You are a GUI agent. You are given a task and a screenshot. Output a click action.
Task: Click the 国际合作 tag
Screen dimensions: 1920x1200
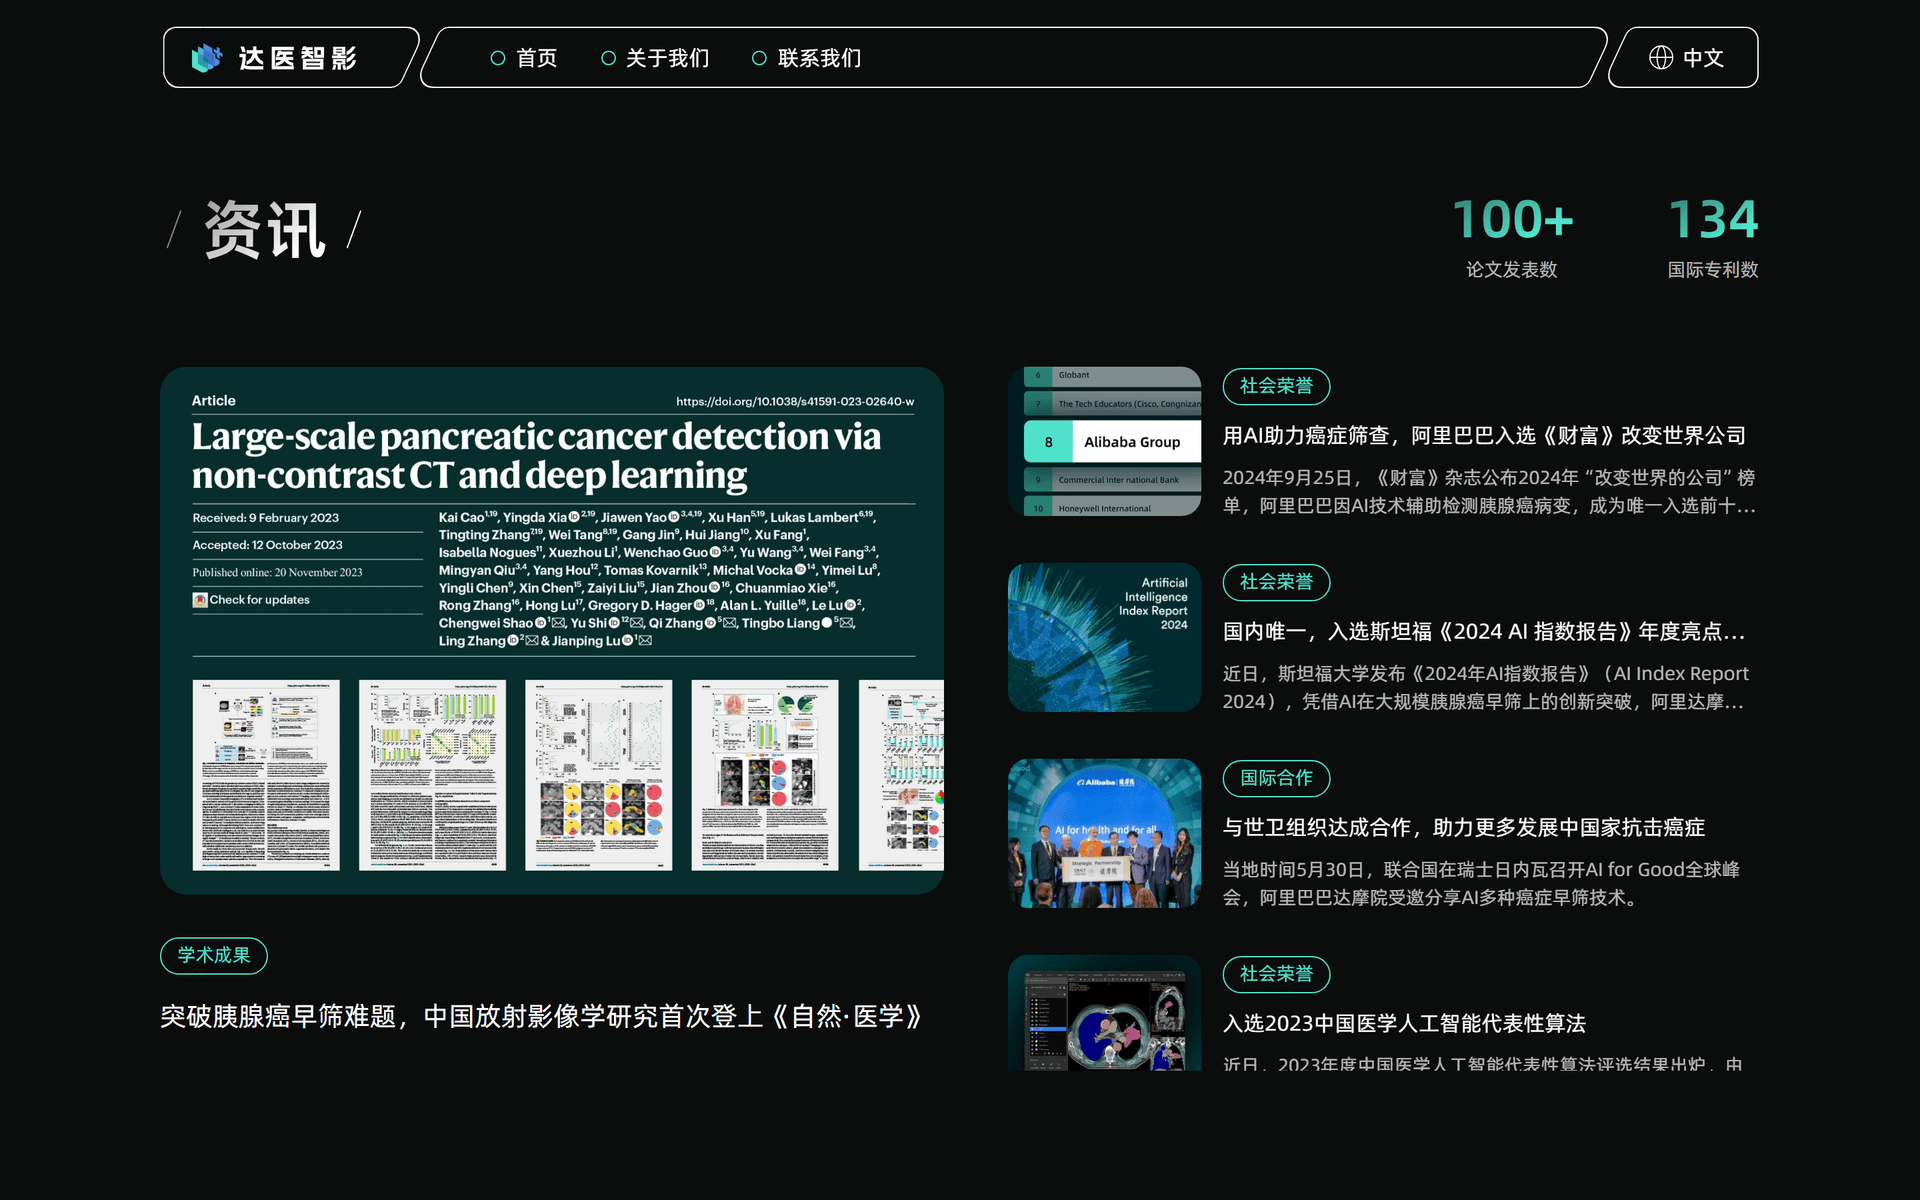(x=1276, y=778)
